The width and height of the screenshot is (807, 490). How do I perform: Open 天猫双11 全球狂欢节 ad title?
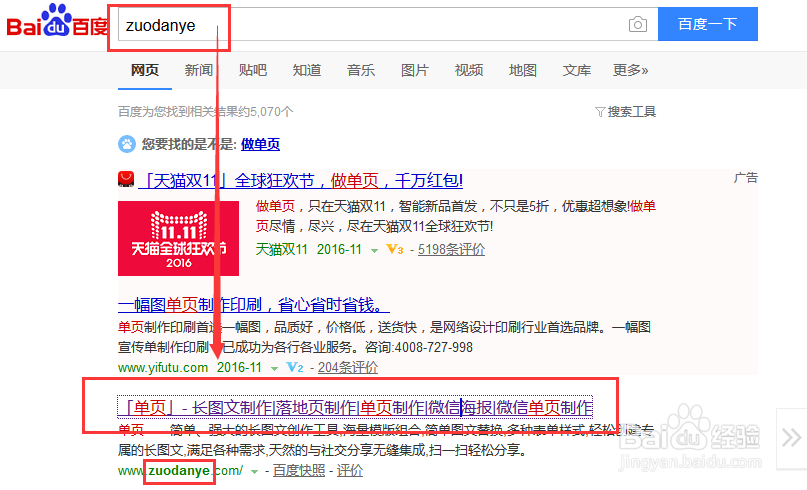[301, 181]
